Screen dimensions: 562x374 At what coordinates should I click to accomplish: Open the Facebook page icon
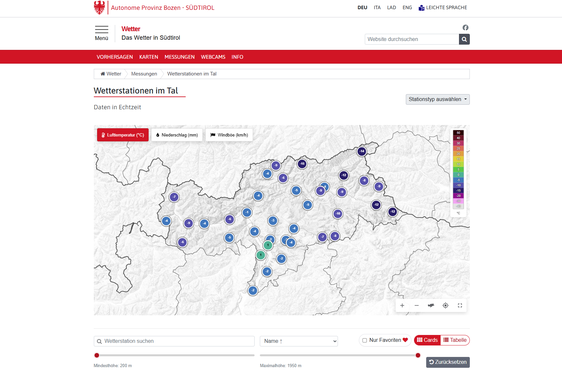(465, 27)
